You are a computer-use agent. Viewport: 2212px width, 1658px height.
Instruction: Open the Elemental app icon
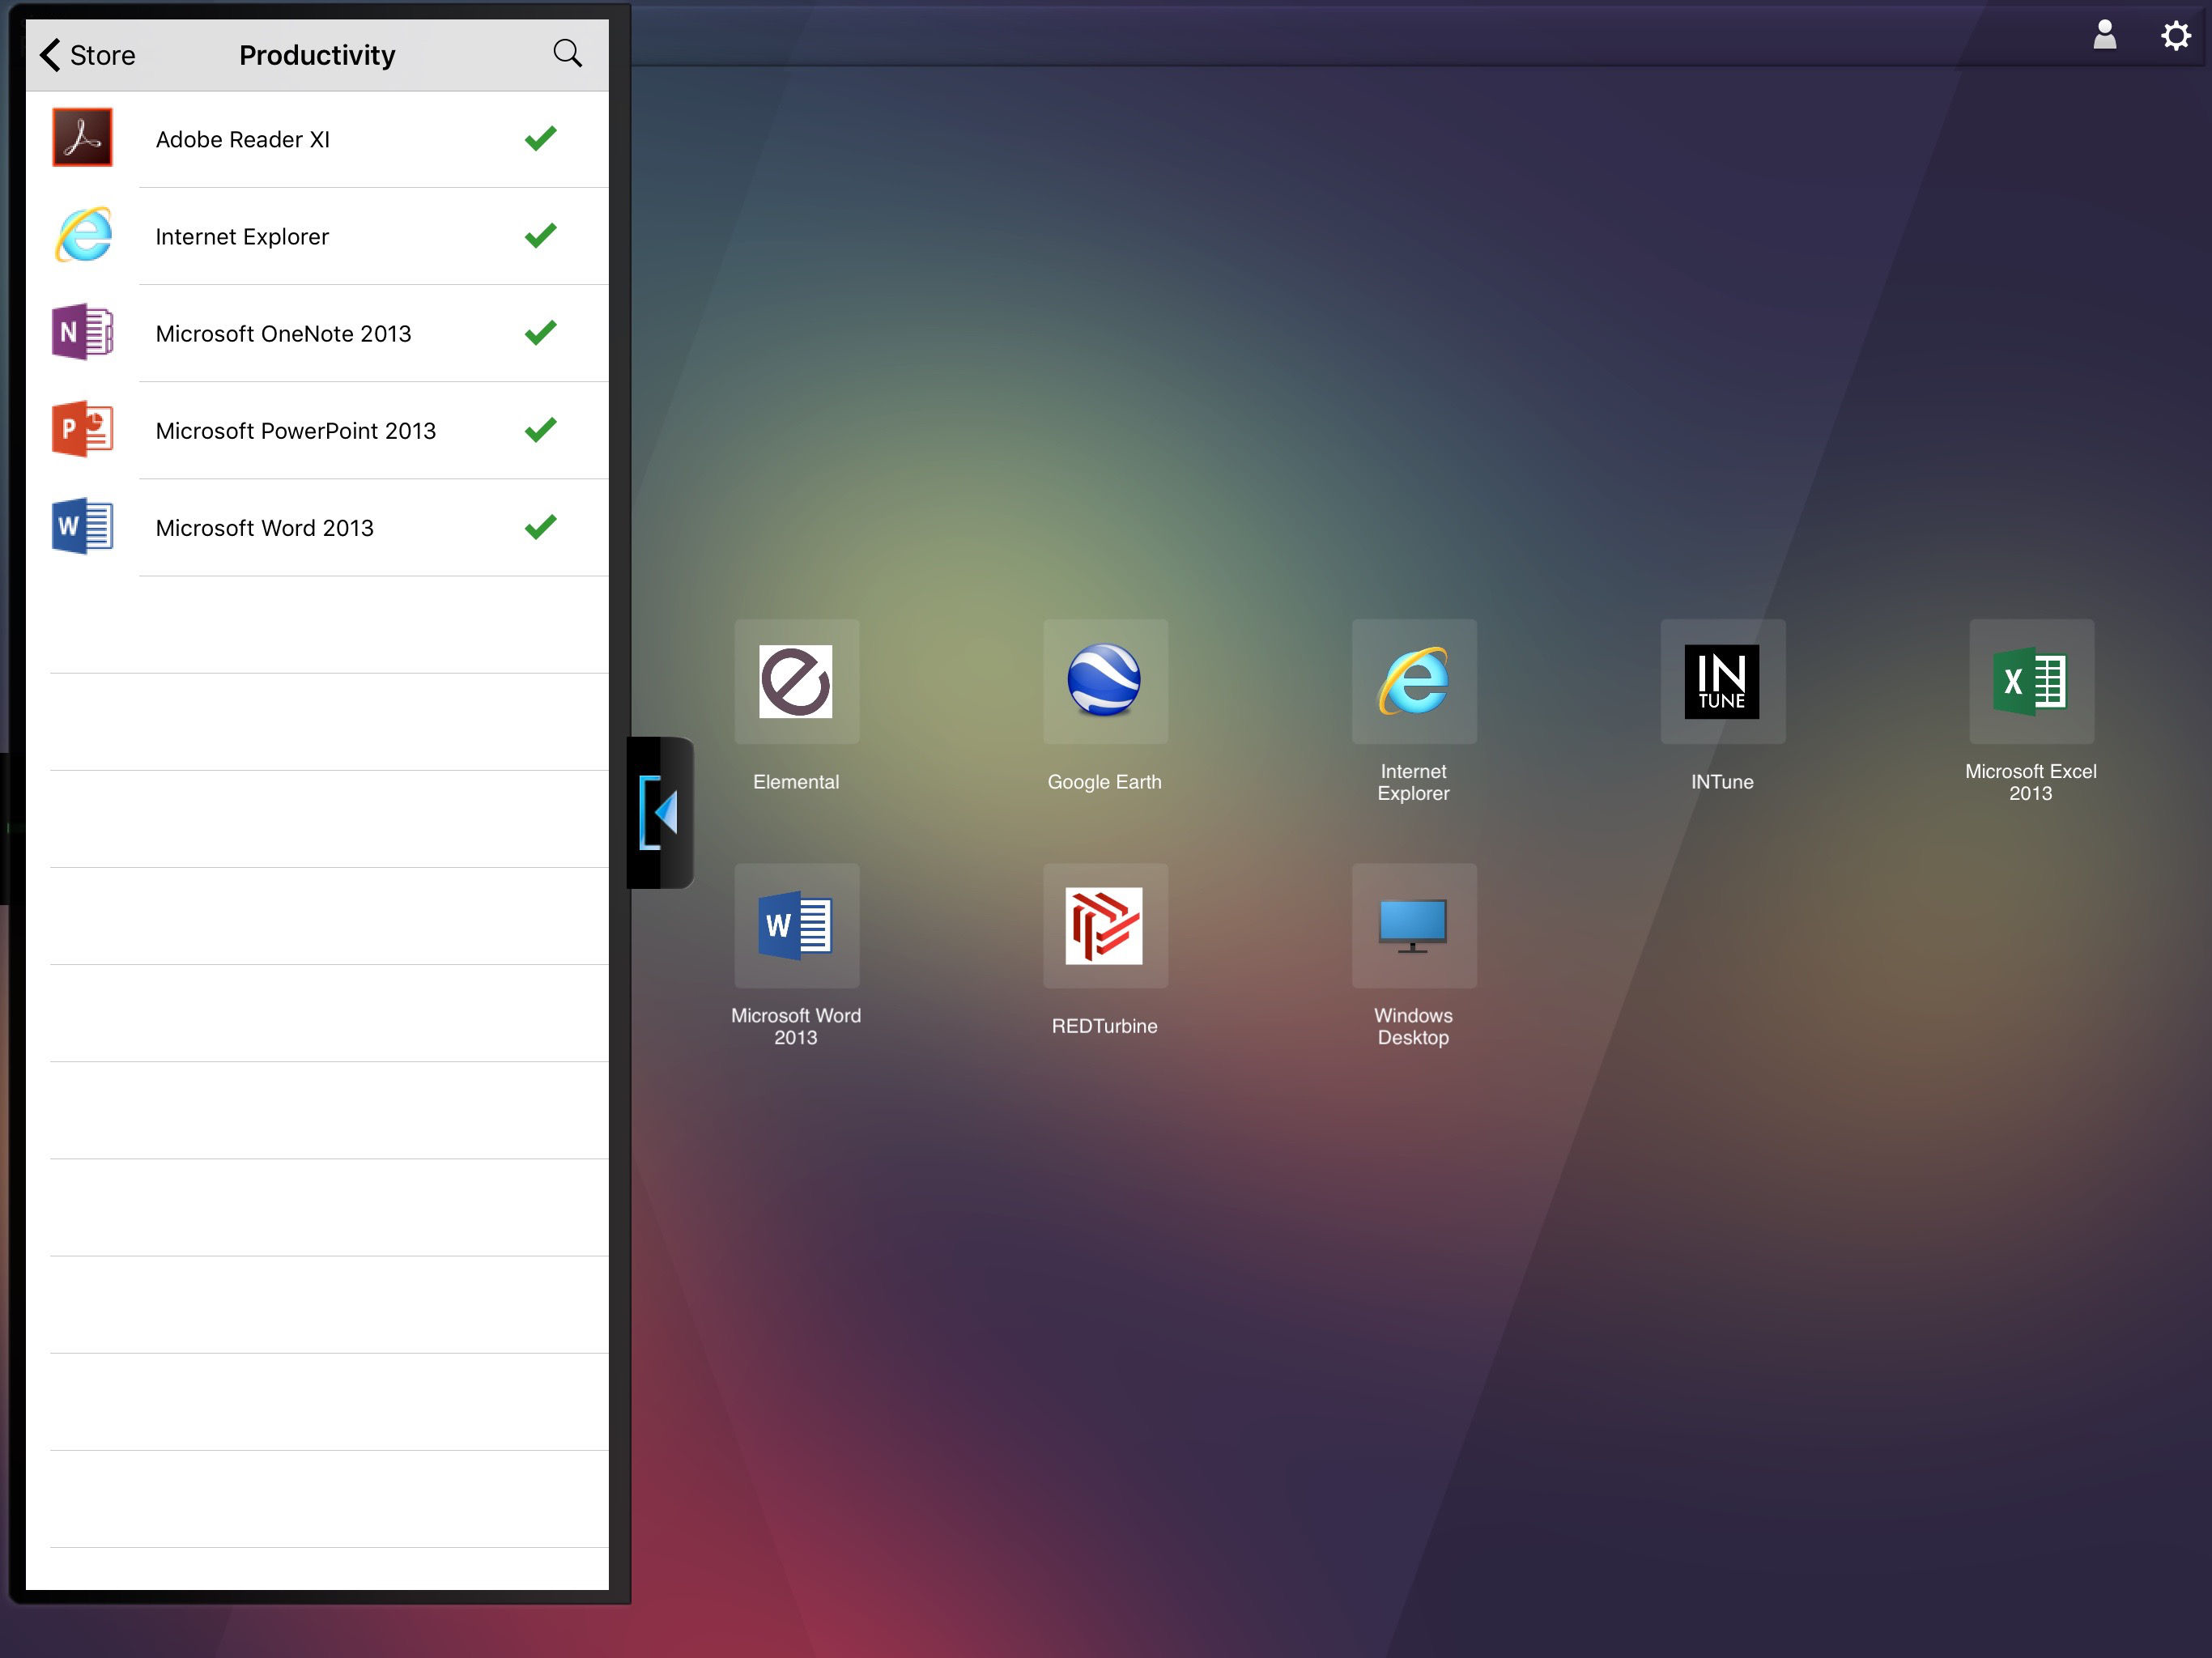point(796,681)
